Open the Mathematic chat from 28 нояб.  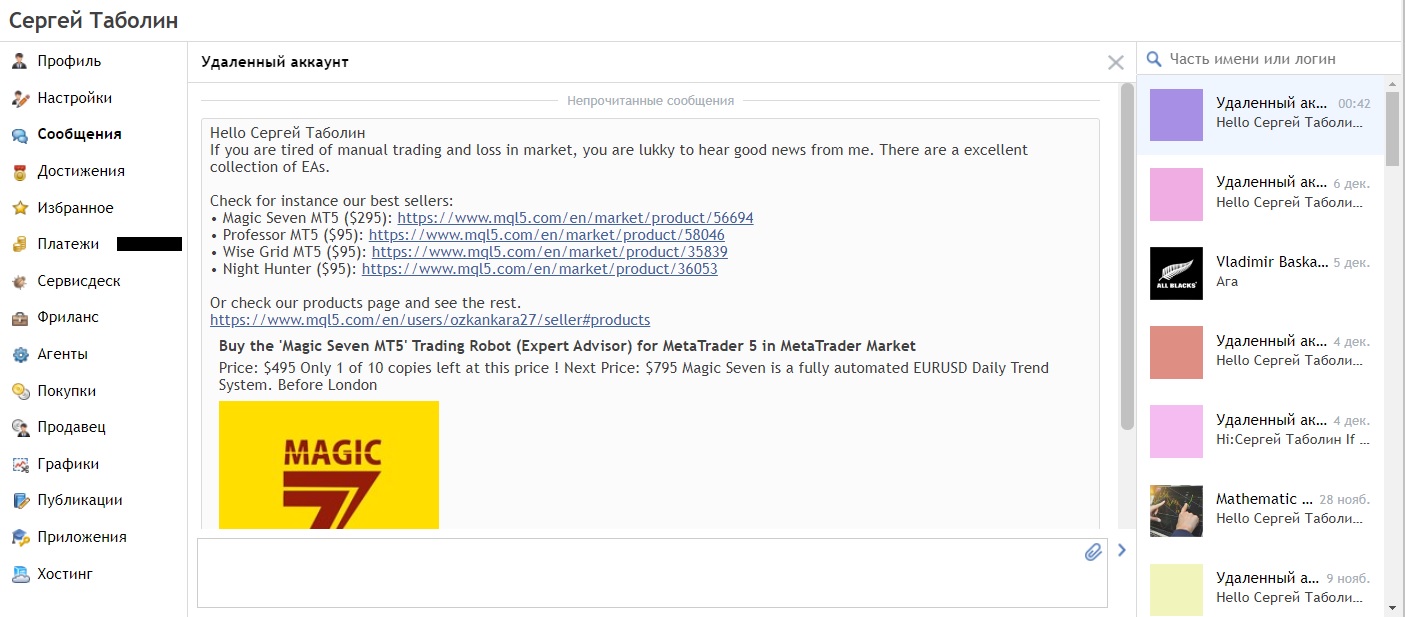(x=1261, y=510)
